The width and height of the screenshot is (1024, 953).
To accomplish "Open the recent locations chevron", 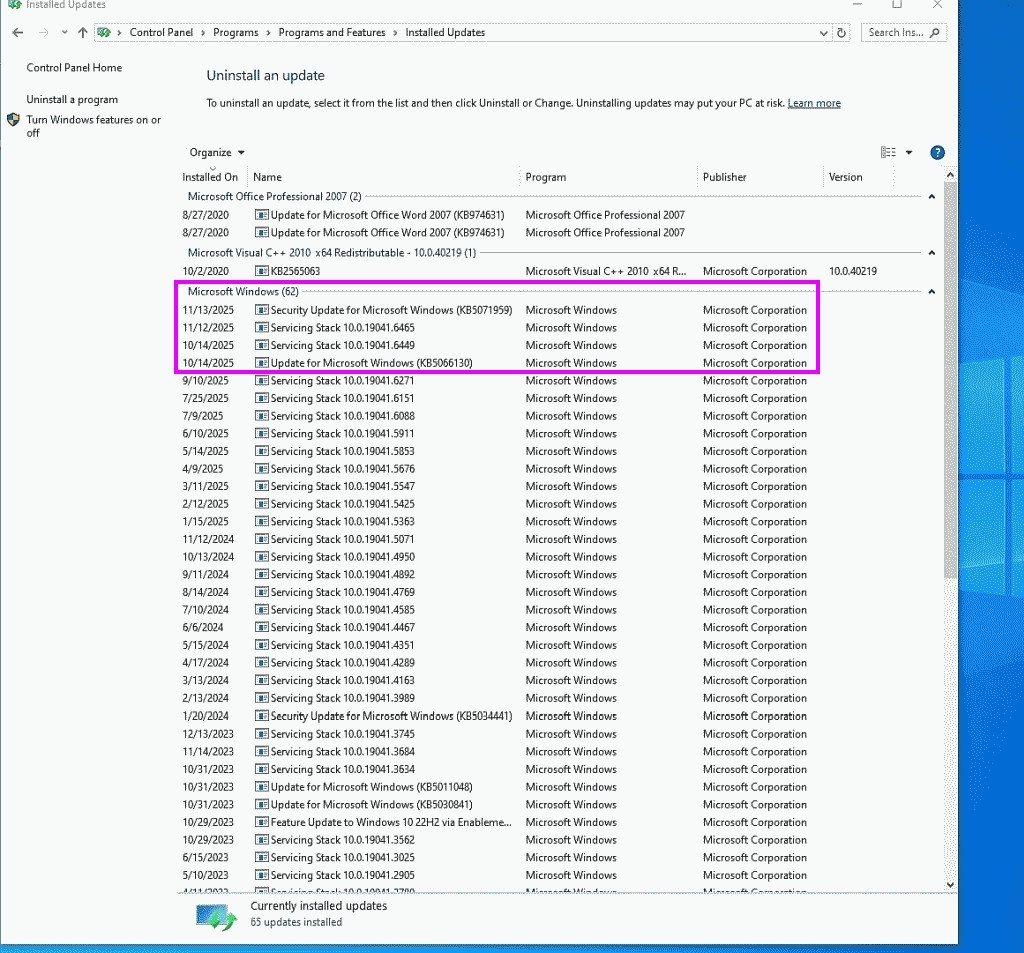I will (x=64, y=33).
